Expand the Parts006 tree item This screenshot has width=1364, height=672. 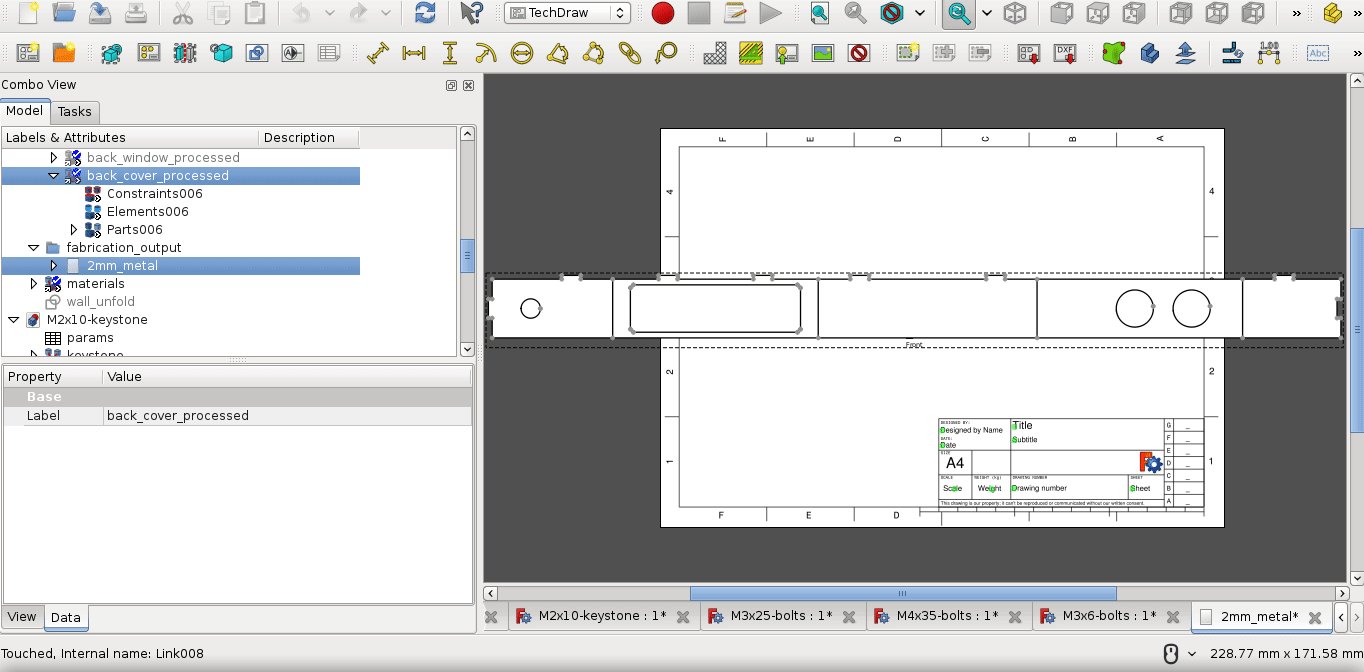tap(72, 229)
